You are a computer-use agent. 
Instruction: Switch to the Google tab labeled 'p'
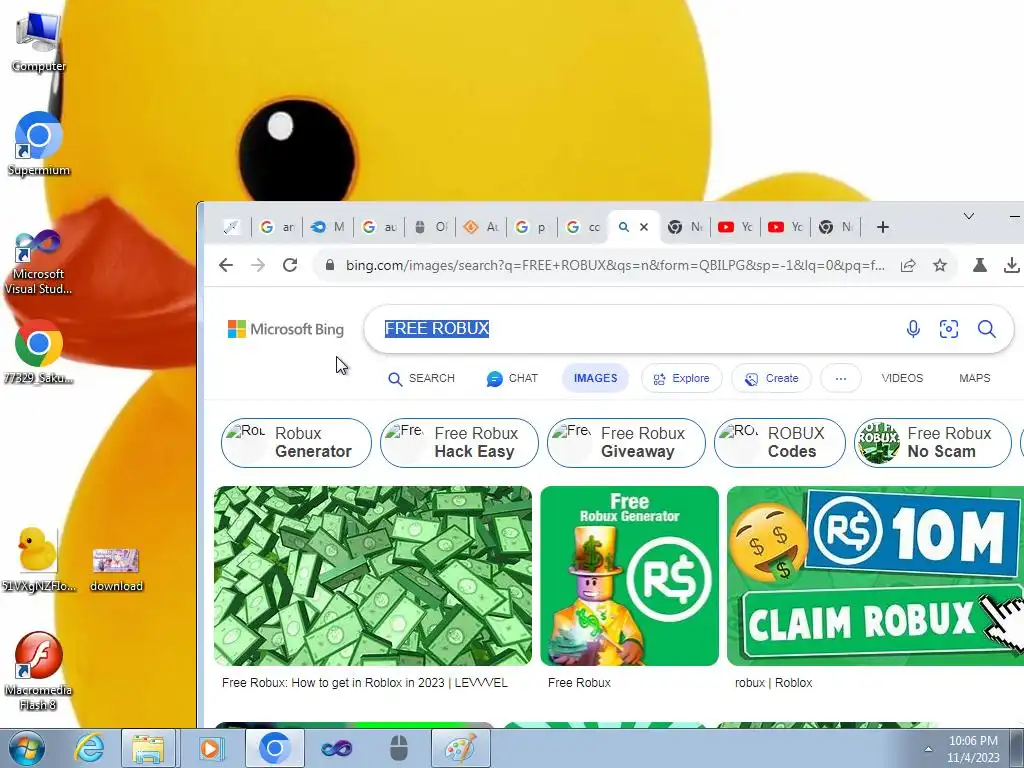532,227
